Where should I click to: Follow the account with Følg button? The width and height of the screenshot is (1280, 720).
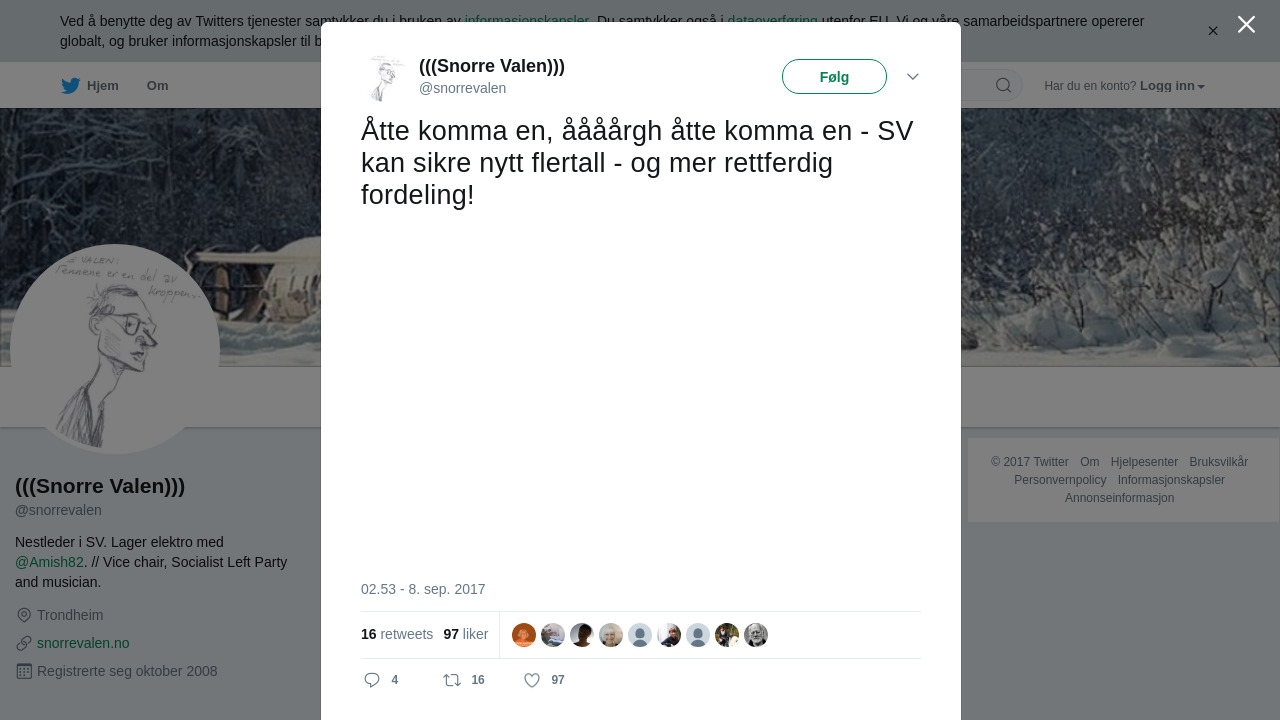(834, 77)
